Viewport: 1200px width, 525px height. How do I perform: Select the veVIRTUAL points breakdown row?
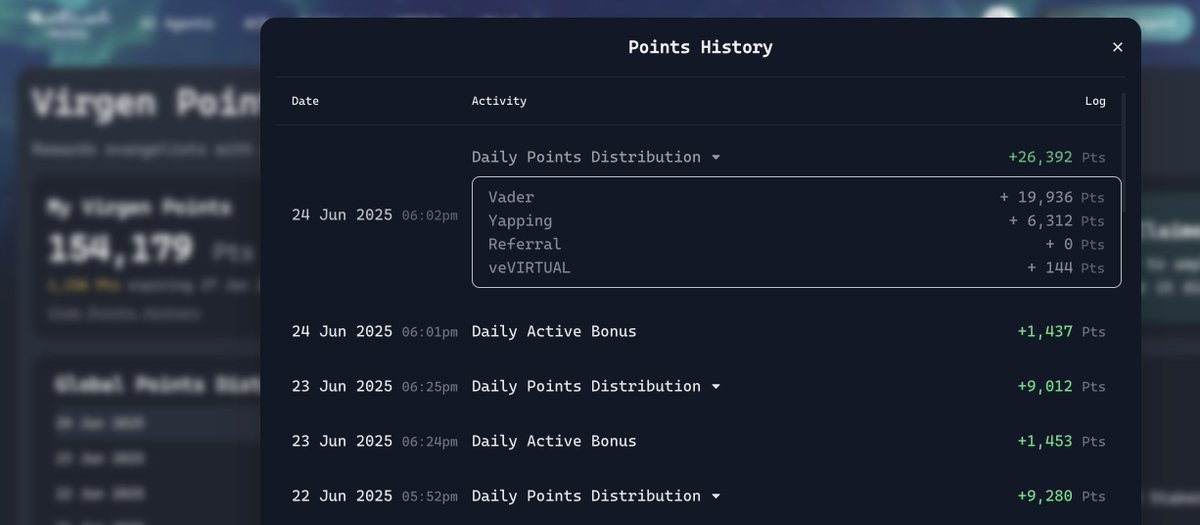796,267
